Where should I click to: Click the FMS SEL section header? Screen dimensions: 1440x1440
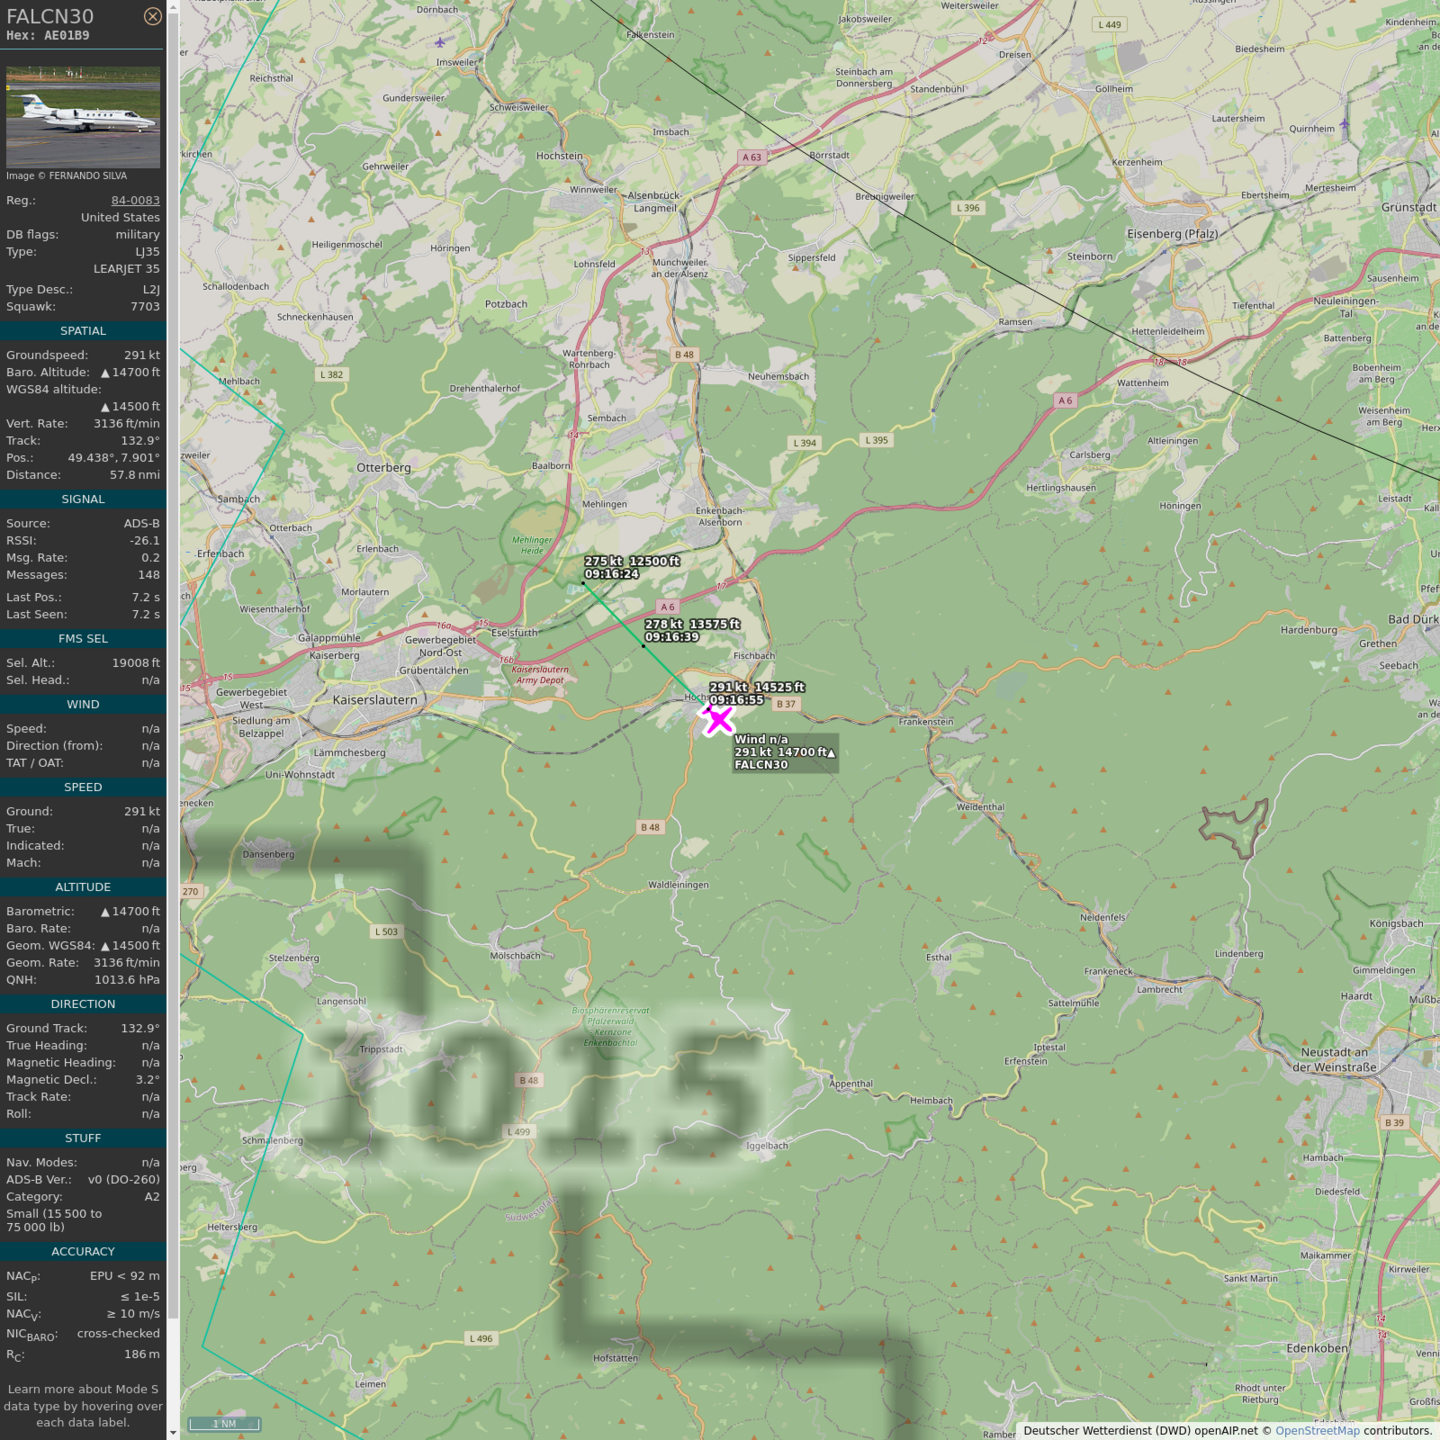click(83, 639)
